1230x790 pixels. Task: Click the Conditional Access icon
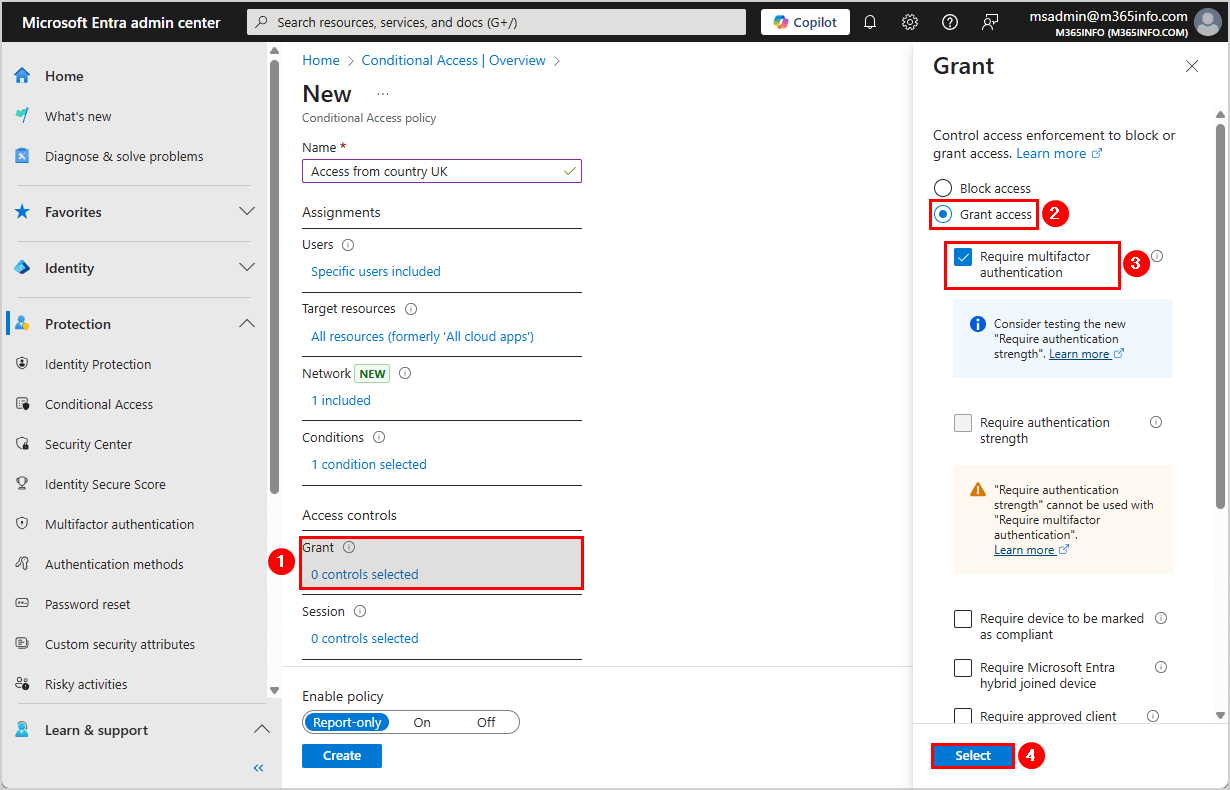pyautogui.click(x=22, y=404)
